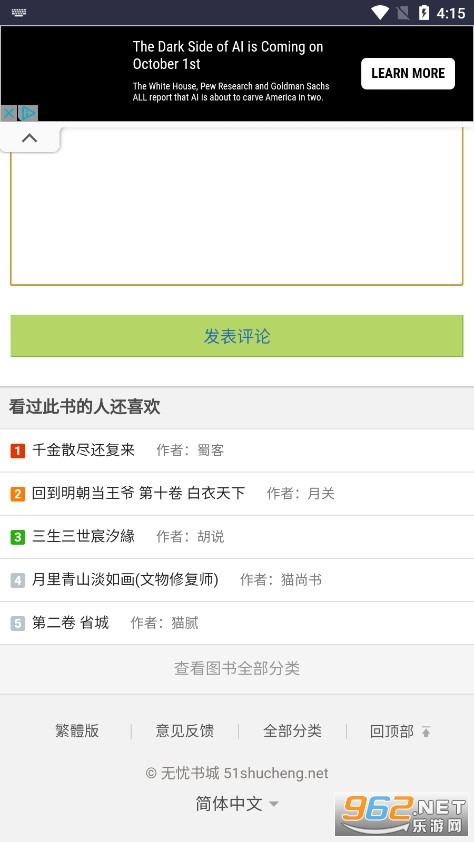View all categories via 查看图书全部分类
474x842 pixels.
coord(237,669)
